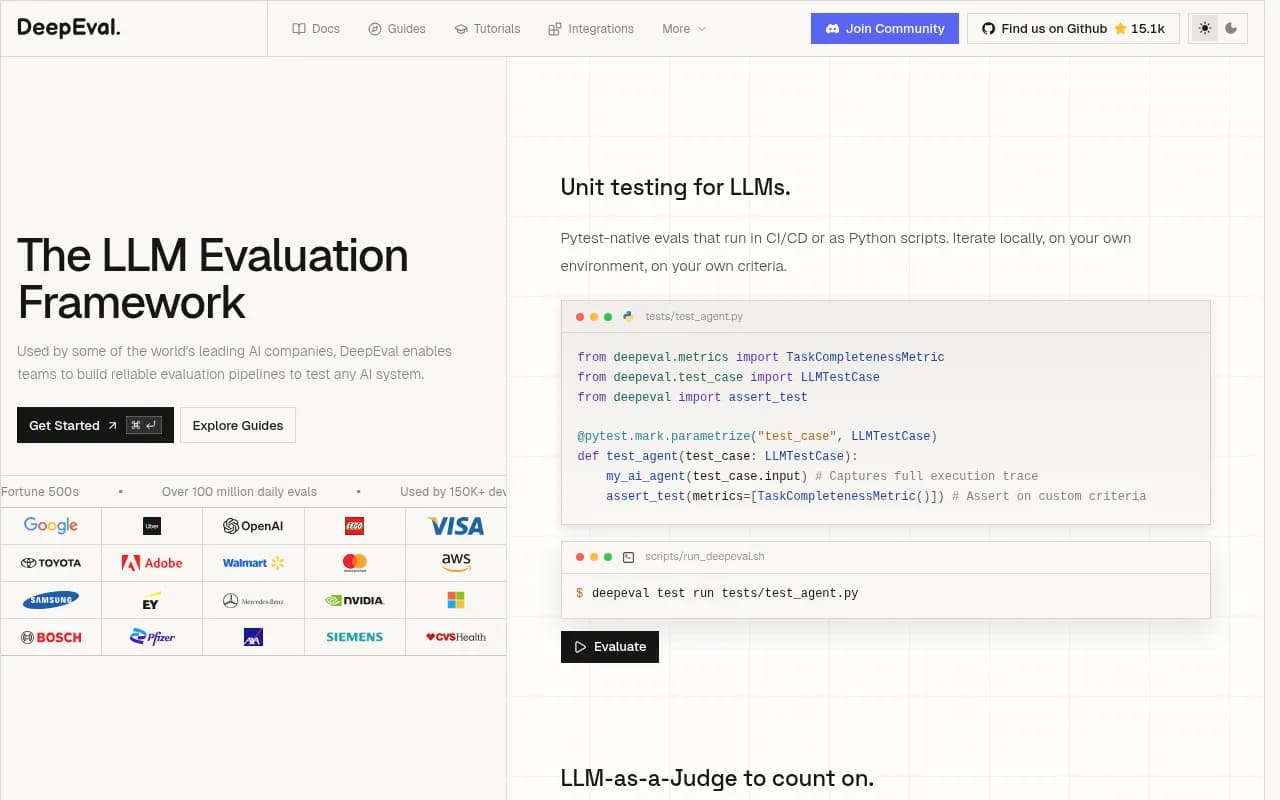Click the 'Used by some of the world's leading' paragraph

tap(235, 363)
